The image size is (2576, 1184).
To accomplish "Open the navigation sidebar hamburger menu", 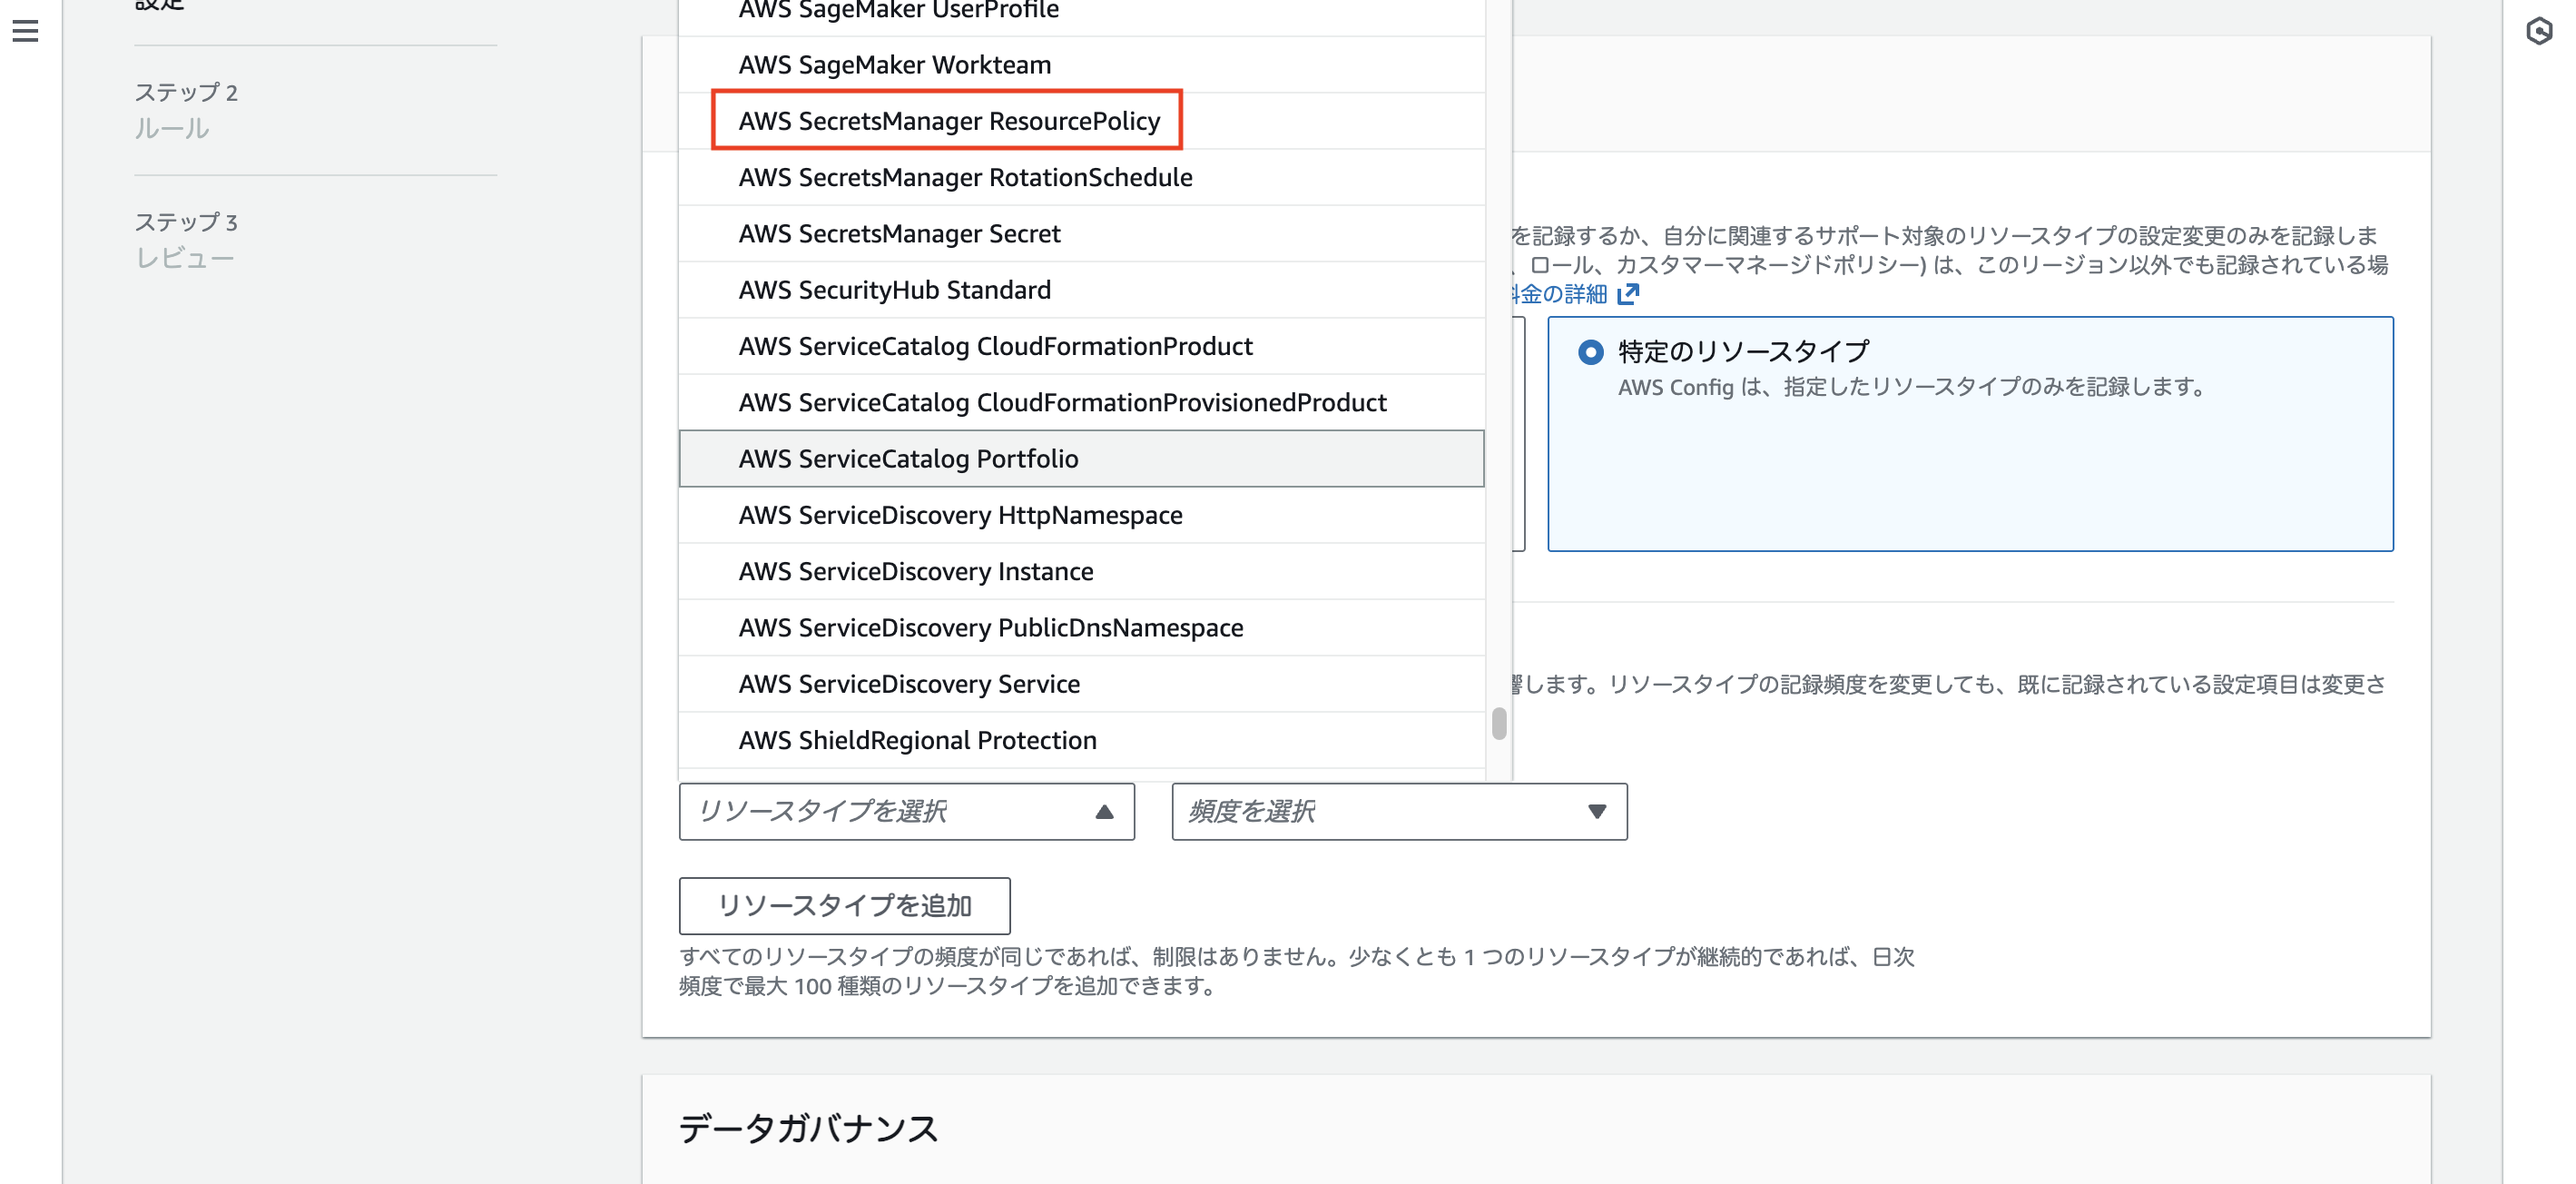I will tap(25, 31).
